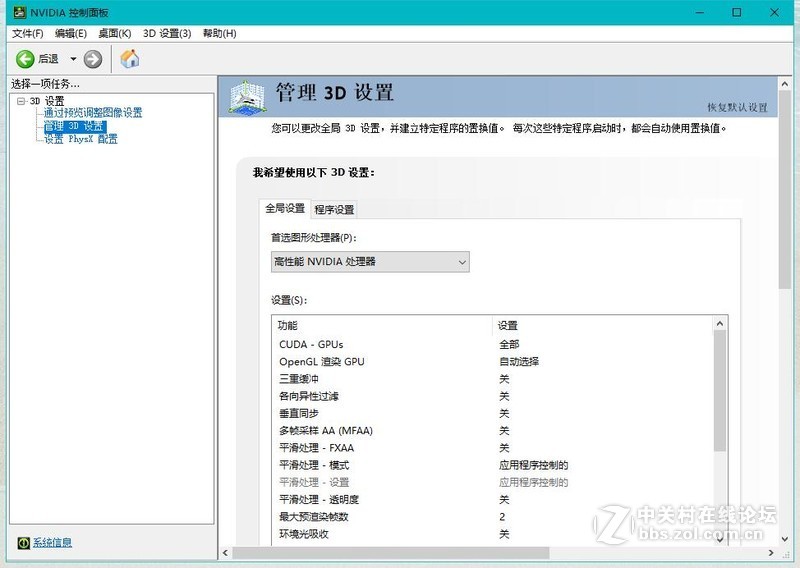The width and height of the screenshot is (800, 568).
Task: Select 设置 PhysX 配置 in the task tree
Action: [81, 139]
